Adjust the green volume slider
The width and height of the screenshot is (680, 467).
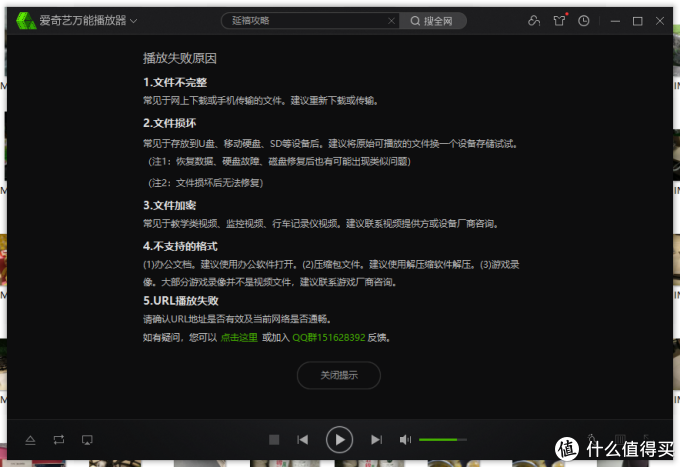(x=442, y=440)
